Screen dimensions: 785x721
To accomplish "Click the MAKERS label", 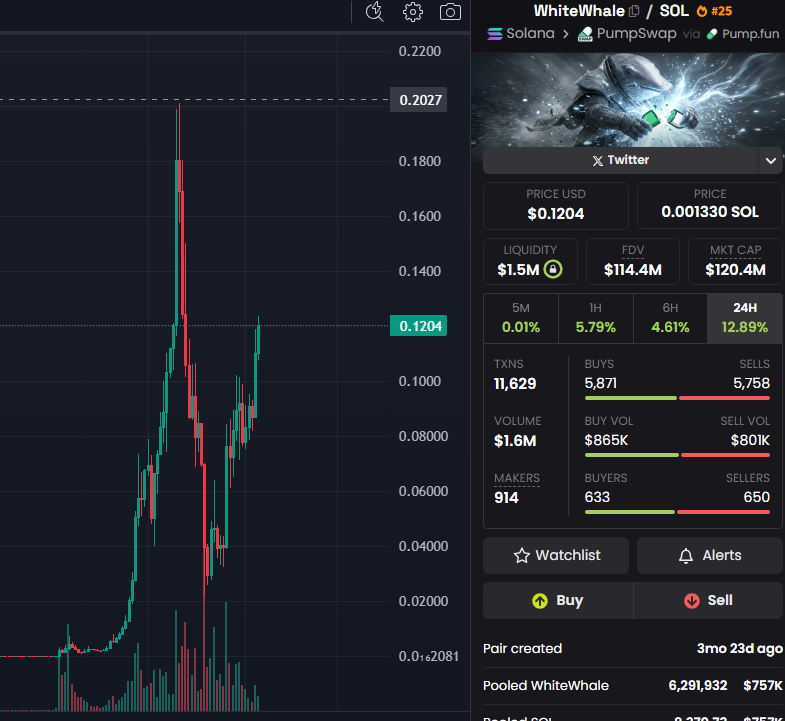I will [517, 478].
